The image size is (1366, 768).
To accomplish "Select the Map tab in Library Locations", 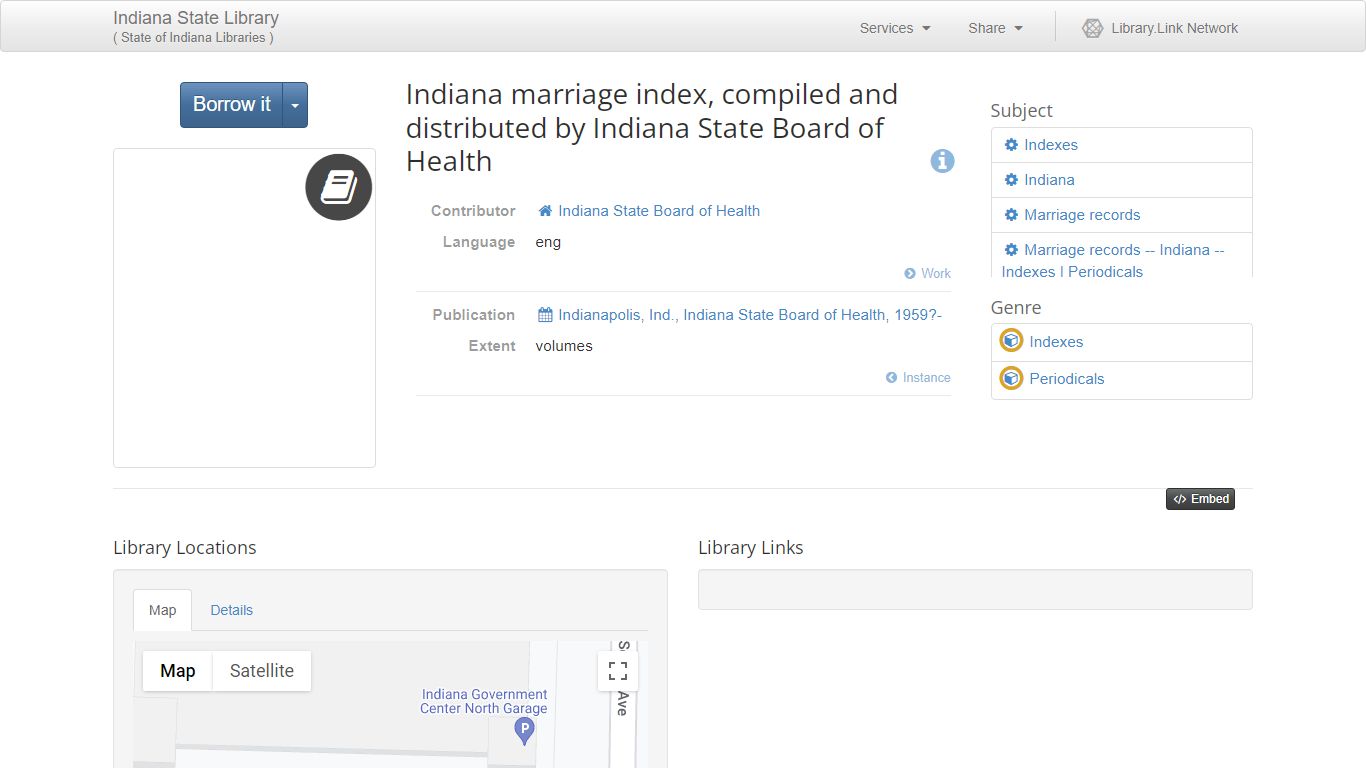I will [x=162, y=610].
